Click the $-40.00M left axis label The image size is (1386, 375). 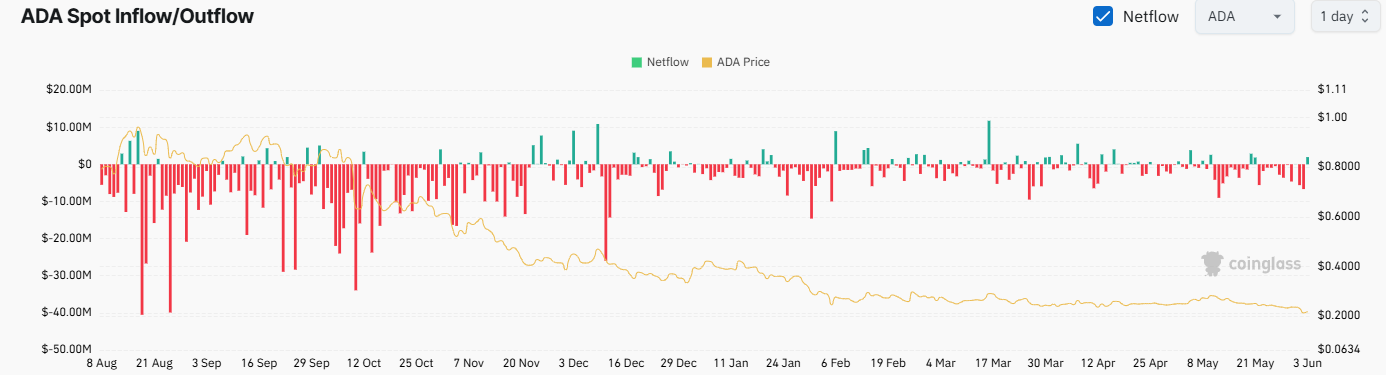point(67,312)
